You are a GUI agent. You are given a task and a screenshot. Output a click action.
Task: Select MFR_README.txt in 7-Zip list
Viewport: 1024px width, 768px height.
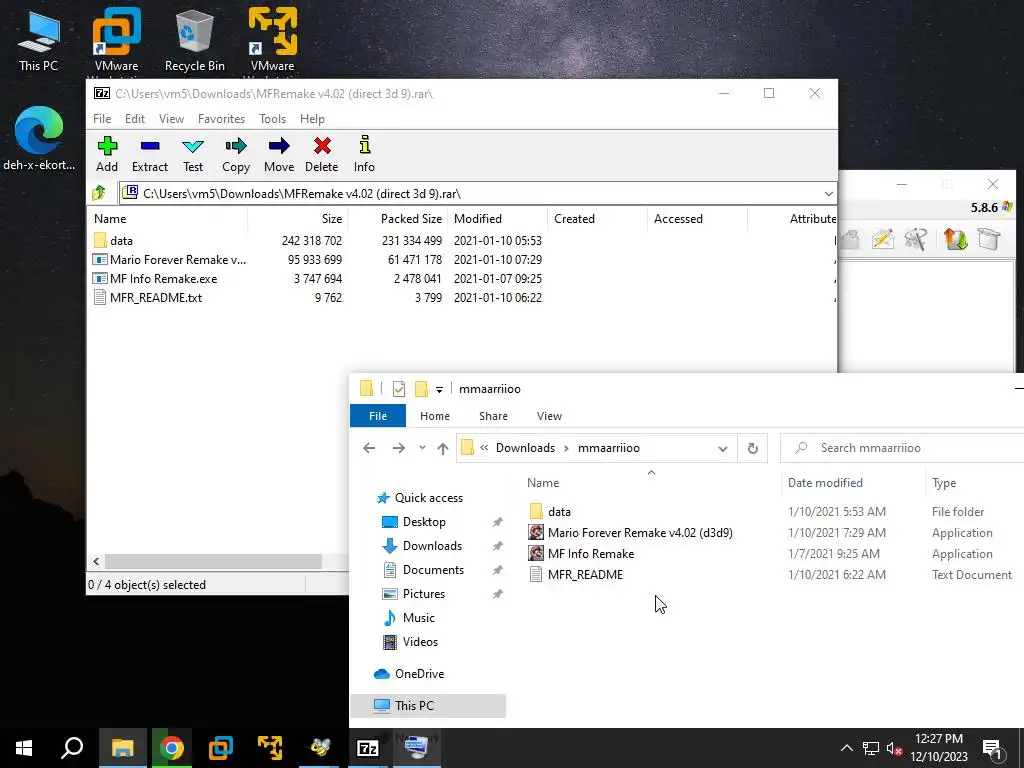click(148, 297)
